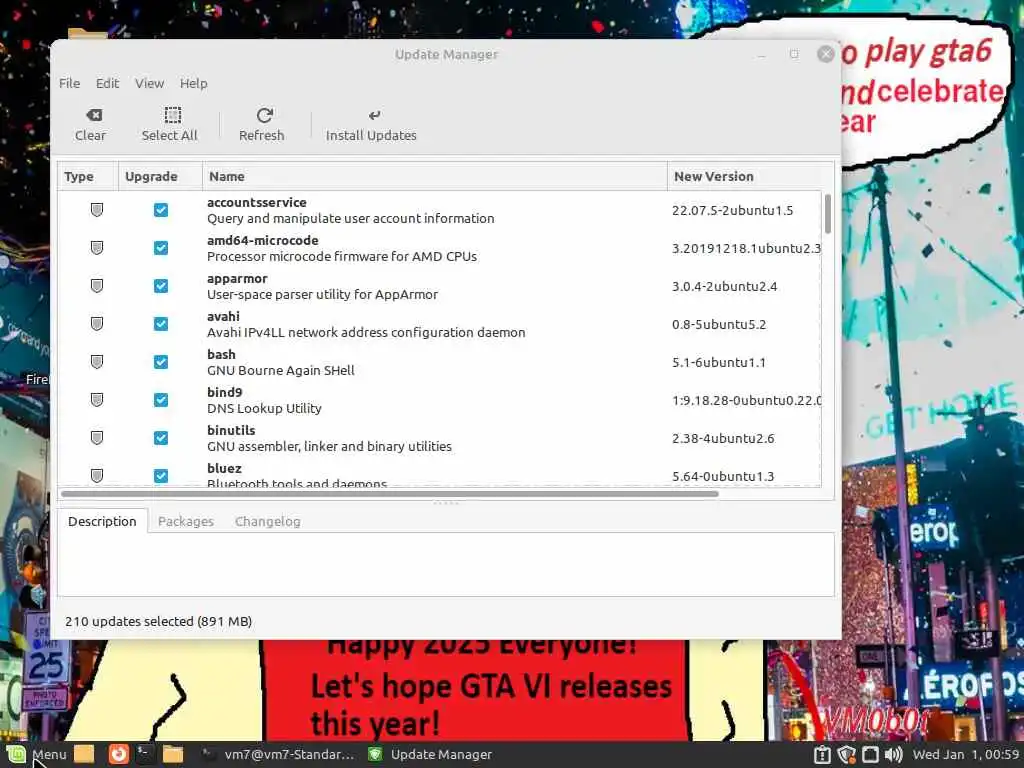Click the Update Manager taskbar window button

pos(430,754)
